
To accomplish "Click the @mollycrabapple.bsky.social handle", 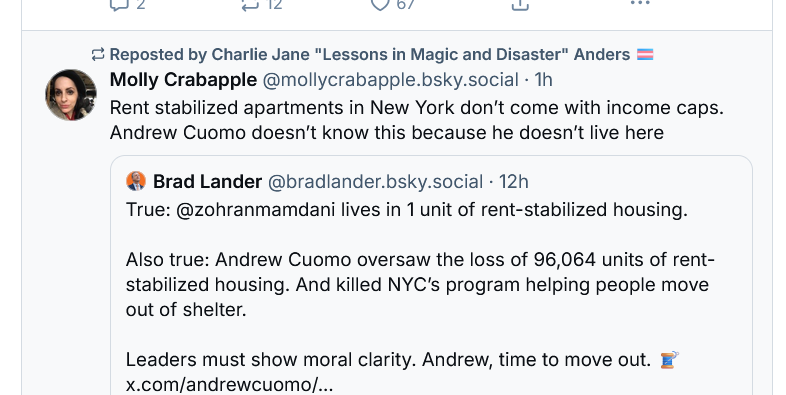I will click(390, 80).
